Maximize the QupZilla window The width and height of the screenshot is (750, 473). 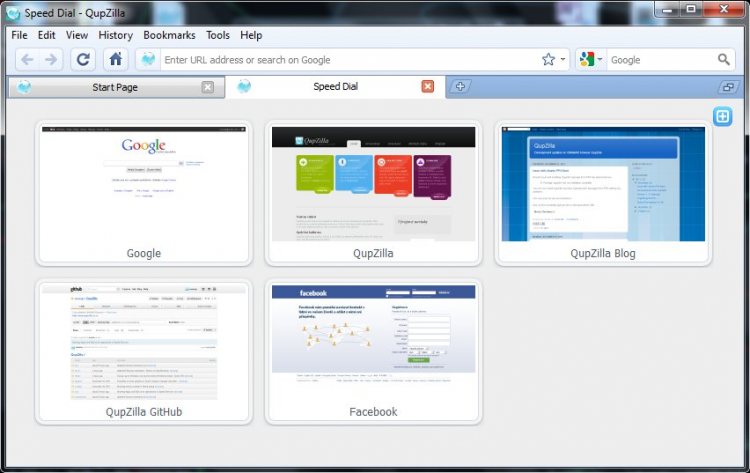pyautogui.click(x=691, y=9)
